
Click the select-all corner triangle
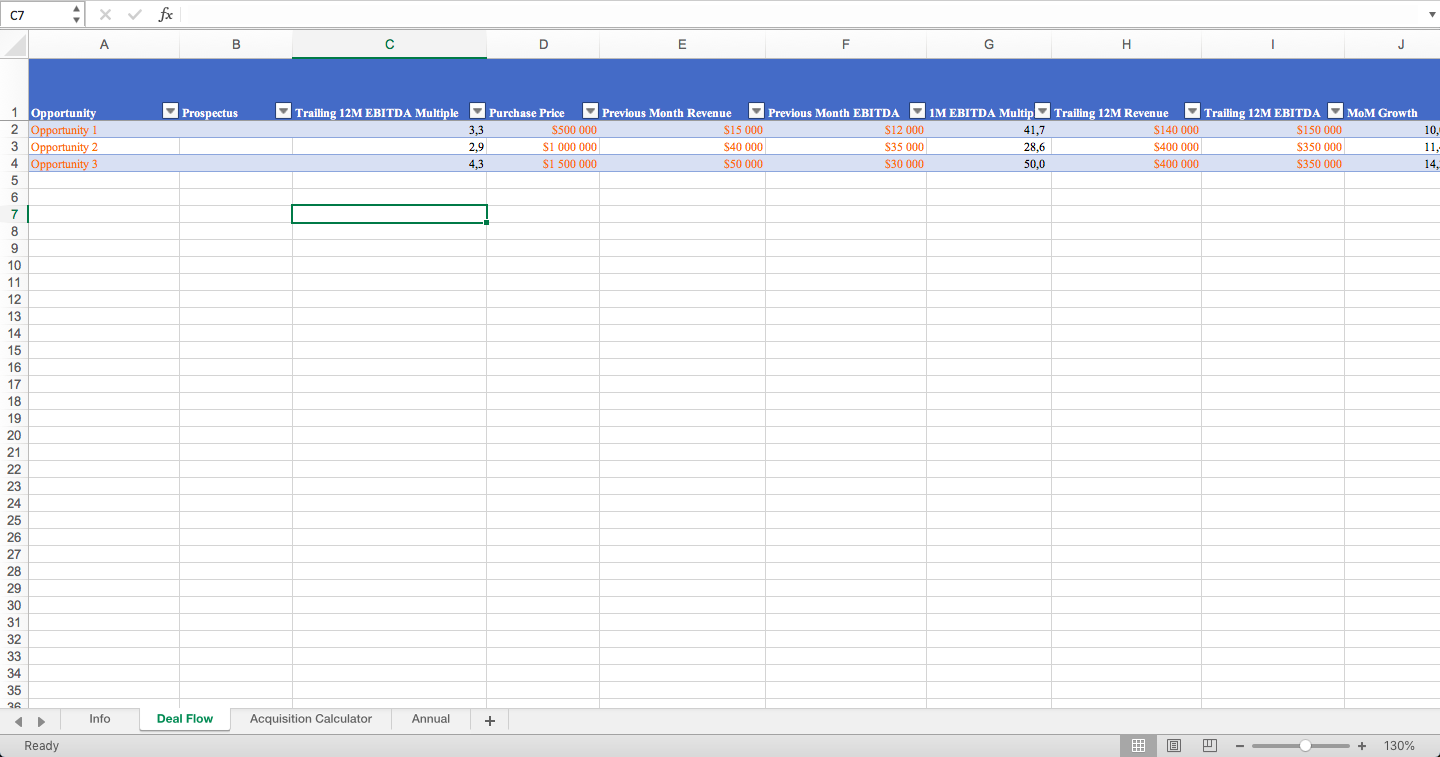(x=14, y=44)
